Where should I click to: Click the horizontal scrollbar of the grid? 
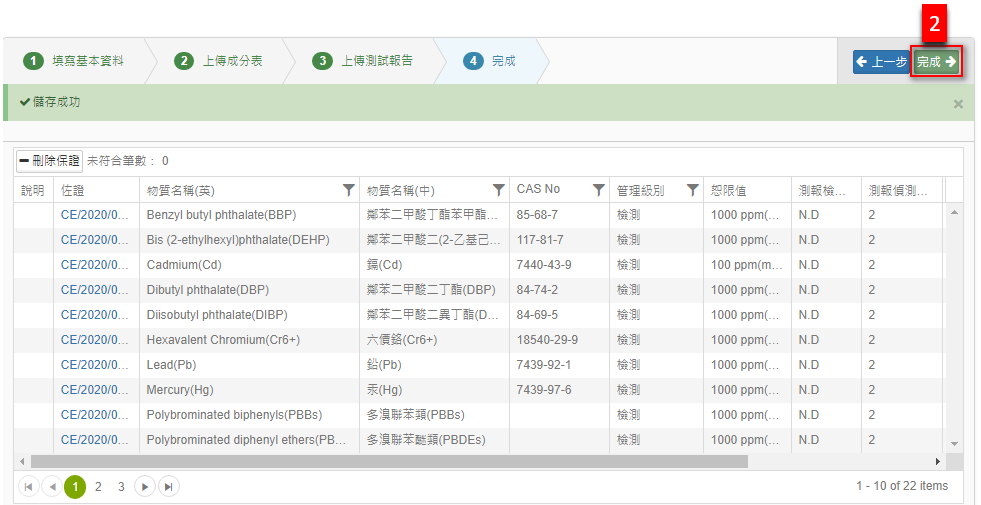point(389,462)
